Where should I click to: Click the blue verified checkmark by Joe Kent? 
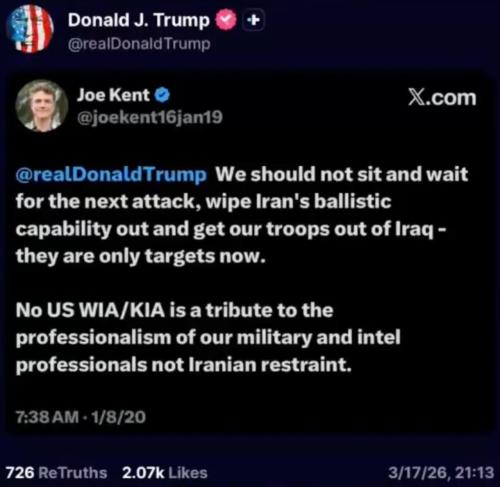pos(162,95)
